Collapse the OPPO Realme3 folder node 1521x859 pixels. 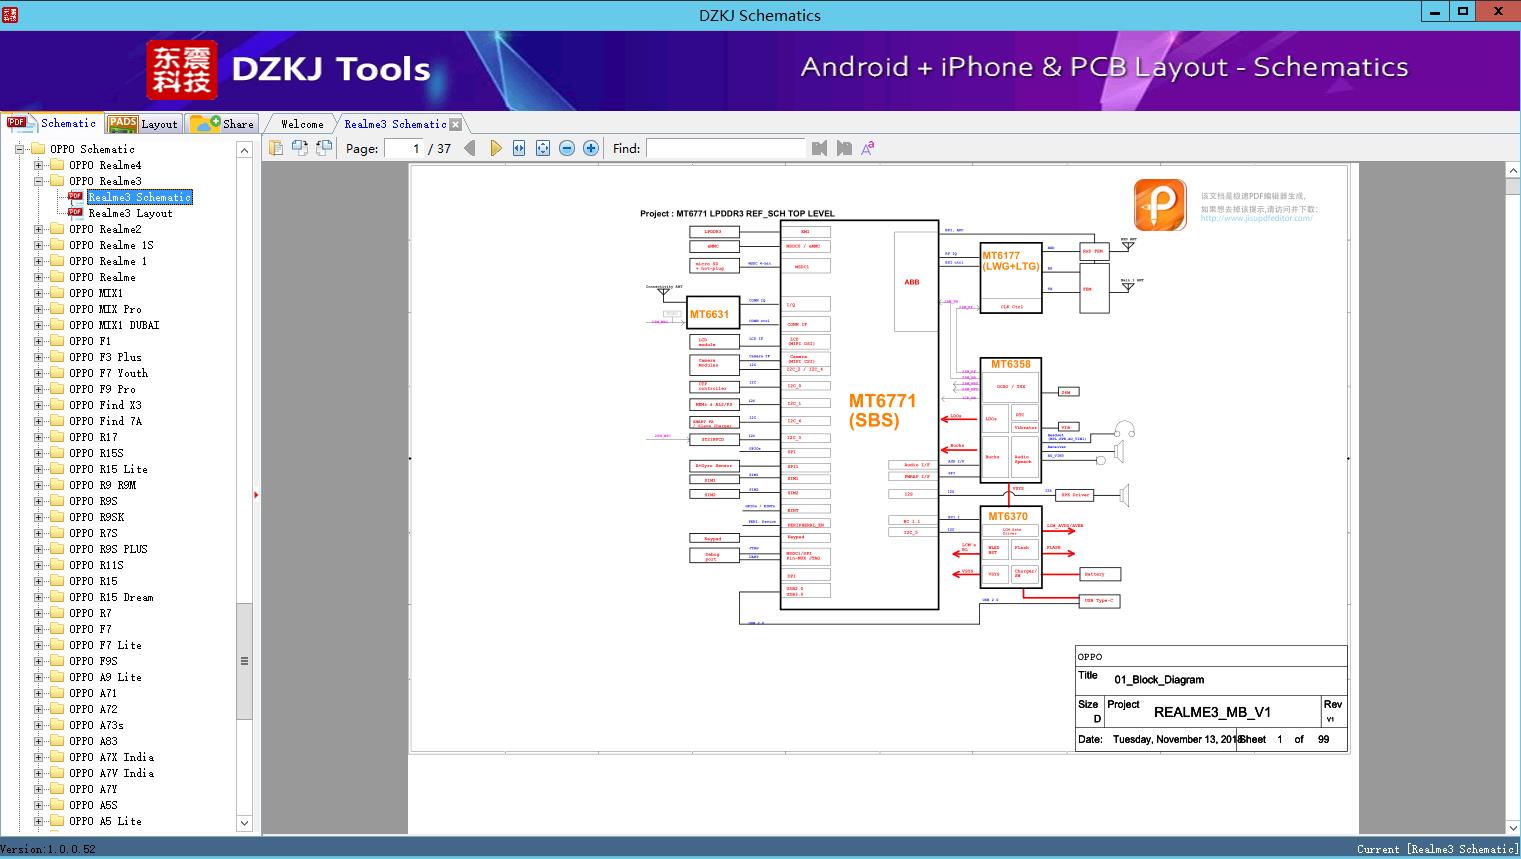pyautogui.click(x=39, y=181)
